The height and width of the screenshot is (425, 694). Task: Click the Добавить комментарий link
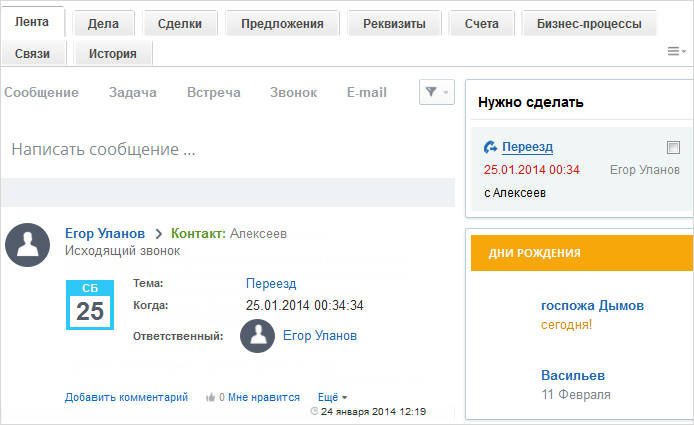[x=126, y=397]
